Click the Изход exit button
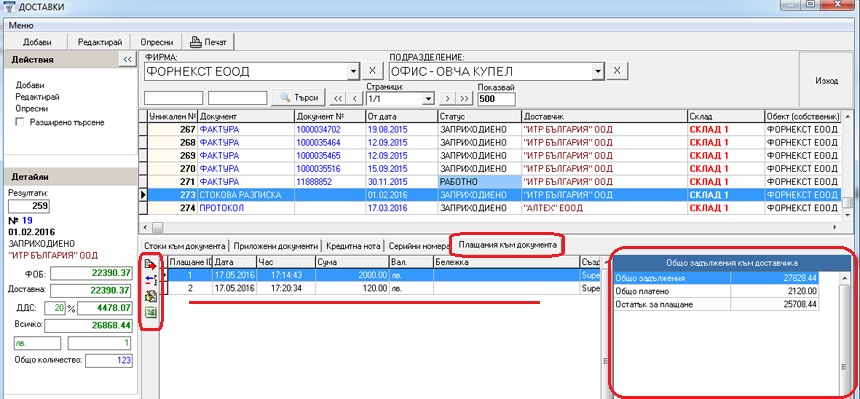This screenshot has width=860, height=399. (x=827, y=81)
